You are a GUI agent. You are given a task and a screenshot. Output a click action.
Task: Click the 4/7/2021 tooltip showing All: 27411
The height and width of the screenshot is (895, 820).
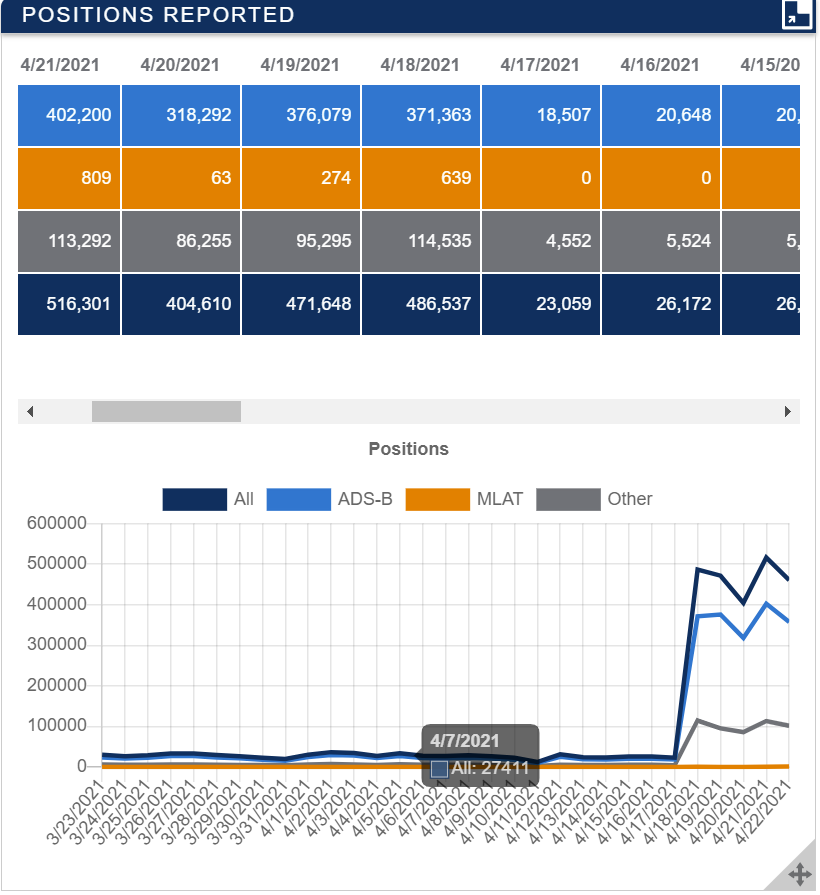click(x=480, y=756)
